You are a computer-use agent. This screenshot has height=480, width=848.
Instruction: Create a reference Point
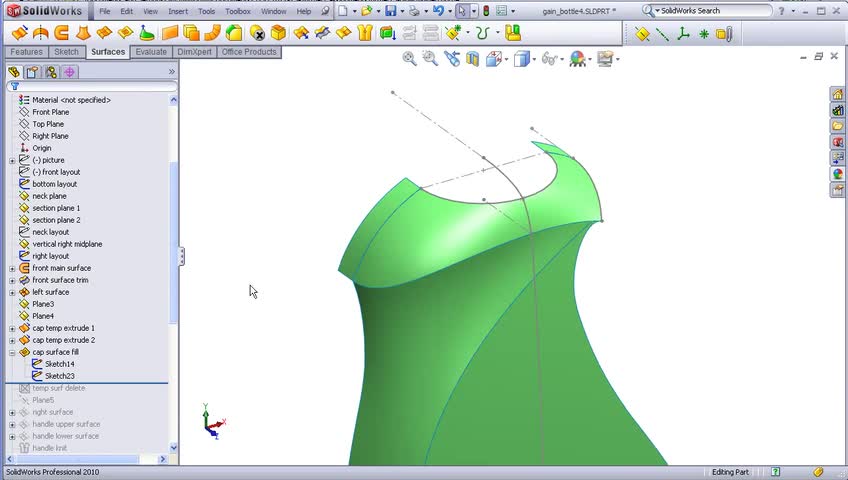[x=704, y=34]
